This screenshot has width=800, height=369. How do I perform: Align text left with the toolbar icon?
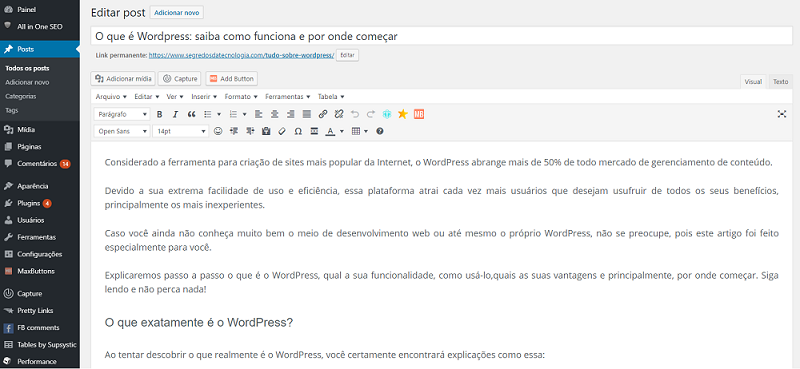point(259,114)
